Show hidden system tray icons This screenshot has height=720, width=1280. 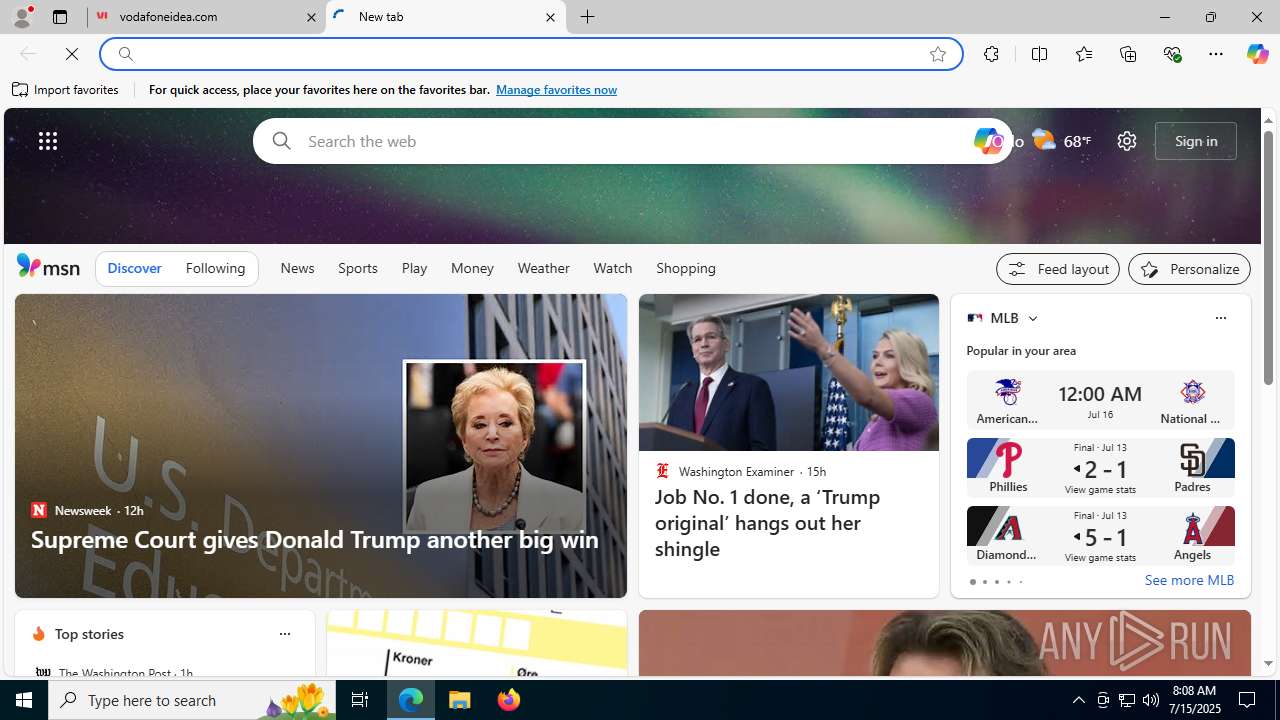point(1078,700)
